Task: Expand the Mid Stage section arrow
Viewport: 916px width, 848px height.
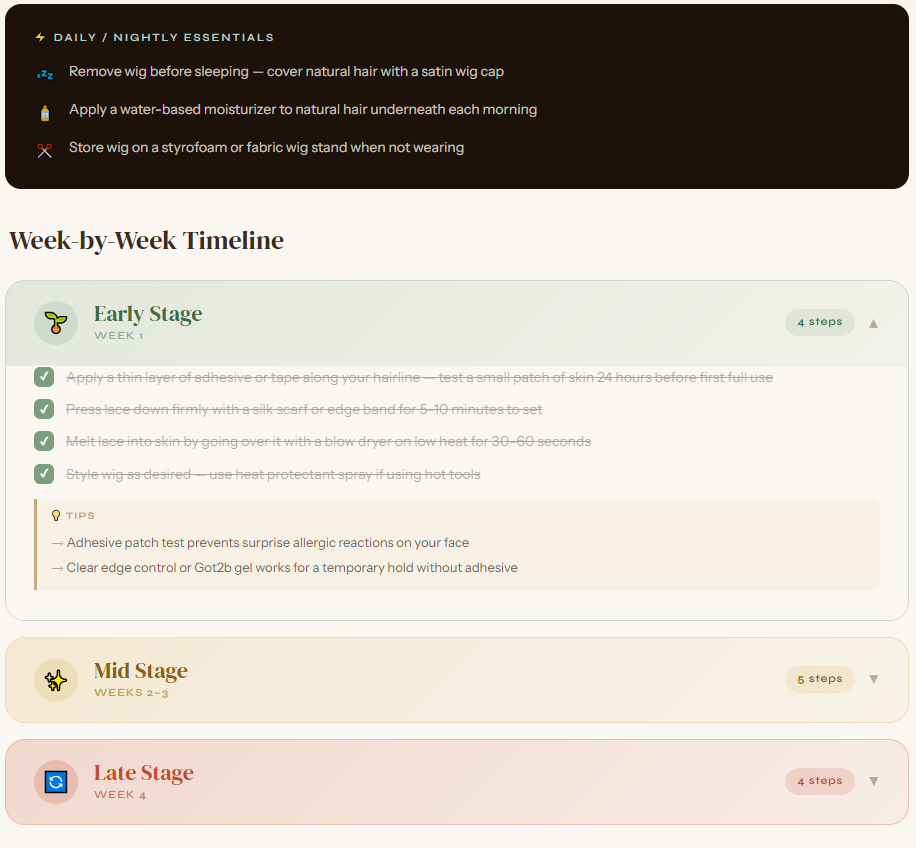Action: (873, 680)
